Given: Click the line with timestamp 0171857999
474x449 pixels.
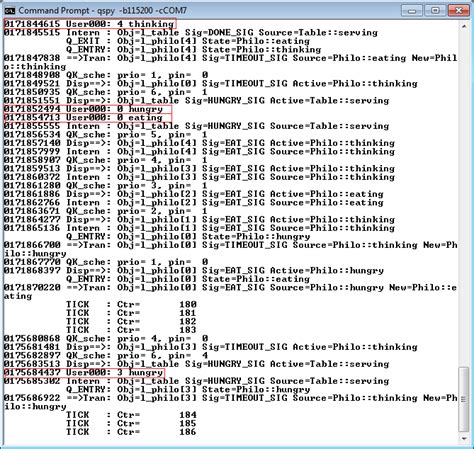Looking at the screenshot, I should (199, 152).
